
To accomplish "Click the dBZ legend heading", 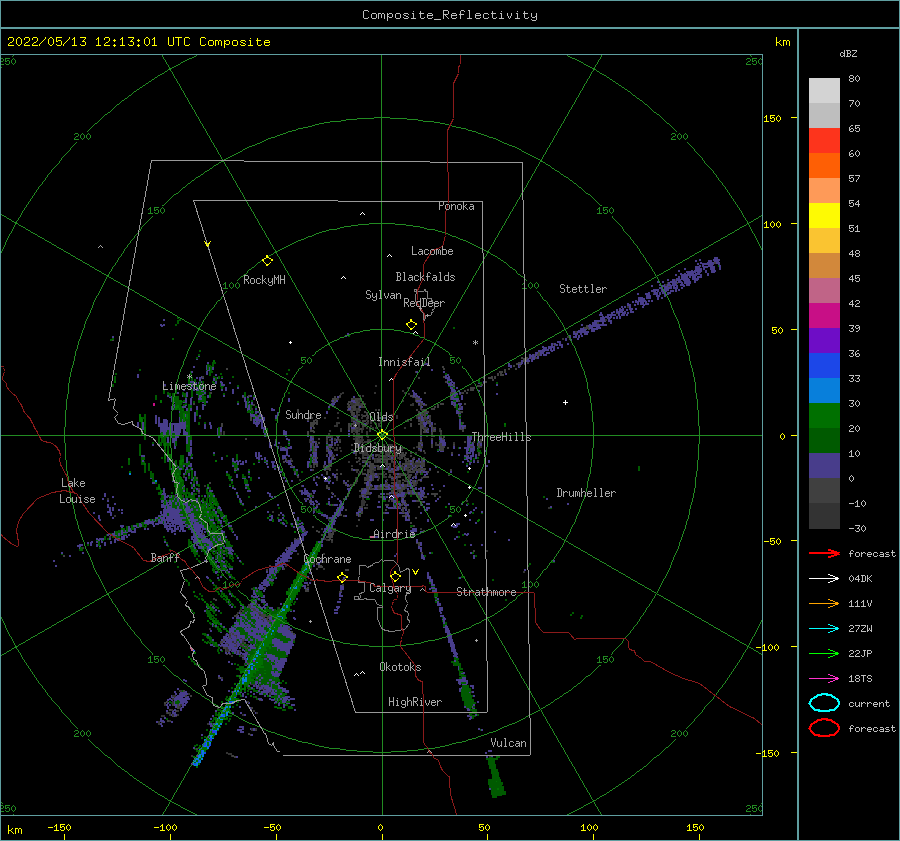I will tap(848, 54).
